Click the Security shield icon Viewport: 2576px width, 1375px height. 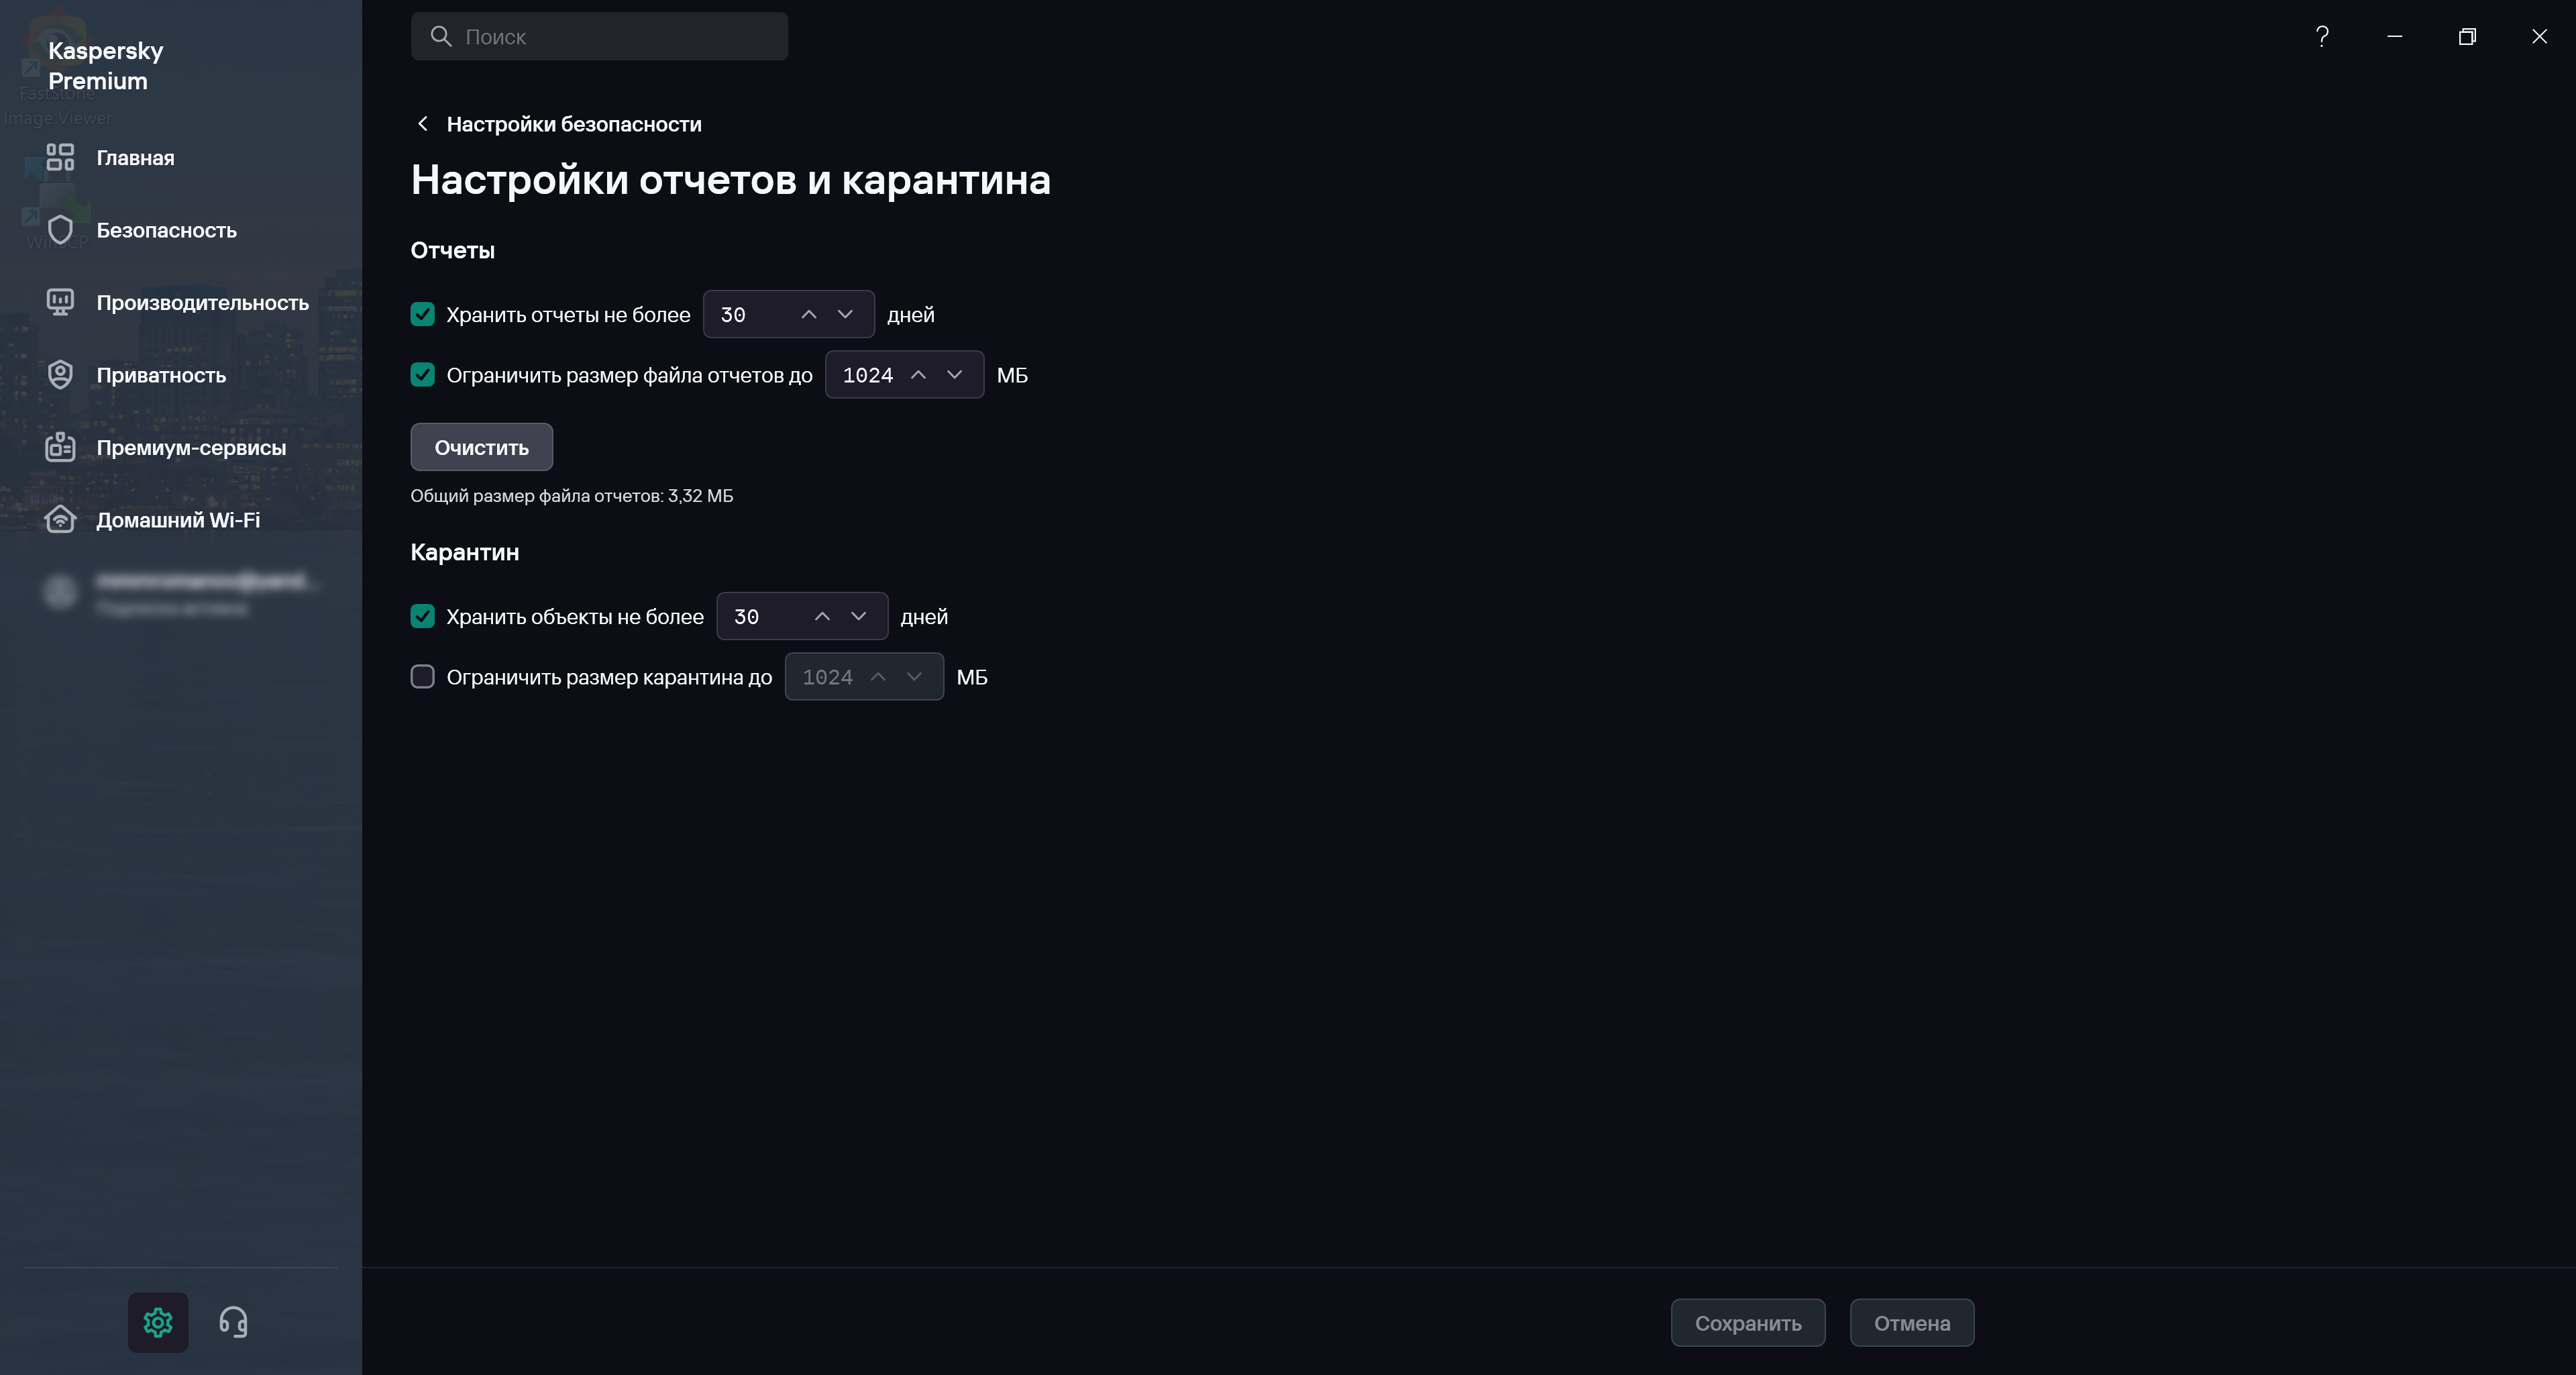(x=60, y=230)
